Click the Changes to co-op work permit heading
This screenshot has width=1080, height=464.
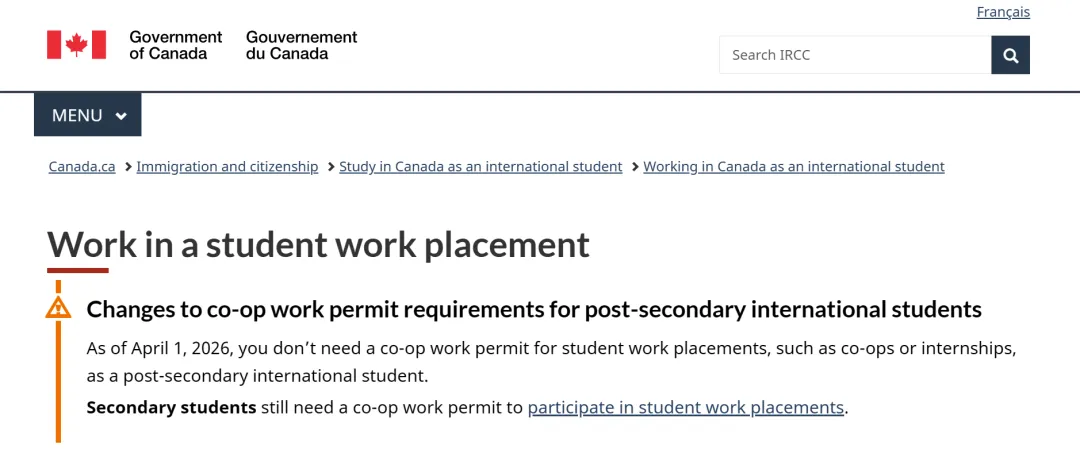534,309
